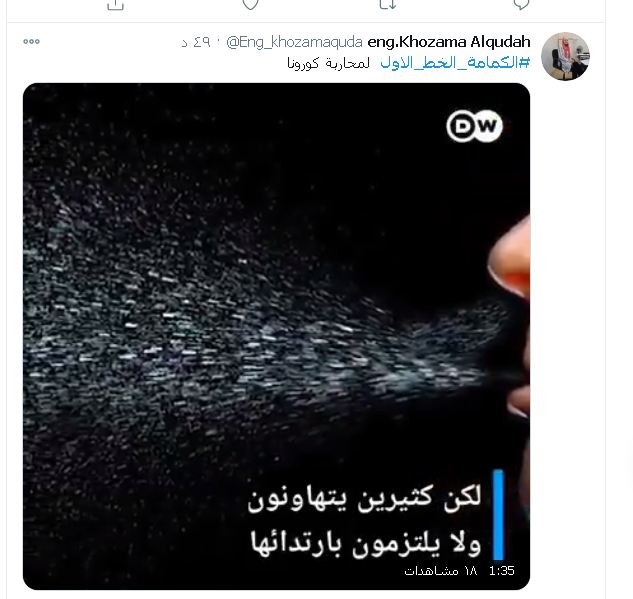This screenshot has height=599, width=633.
Task: Click the Arabic subtitle caption in the video
Action: coord(366,520)
